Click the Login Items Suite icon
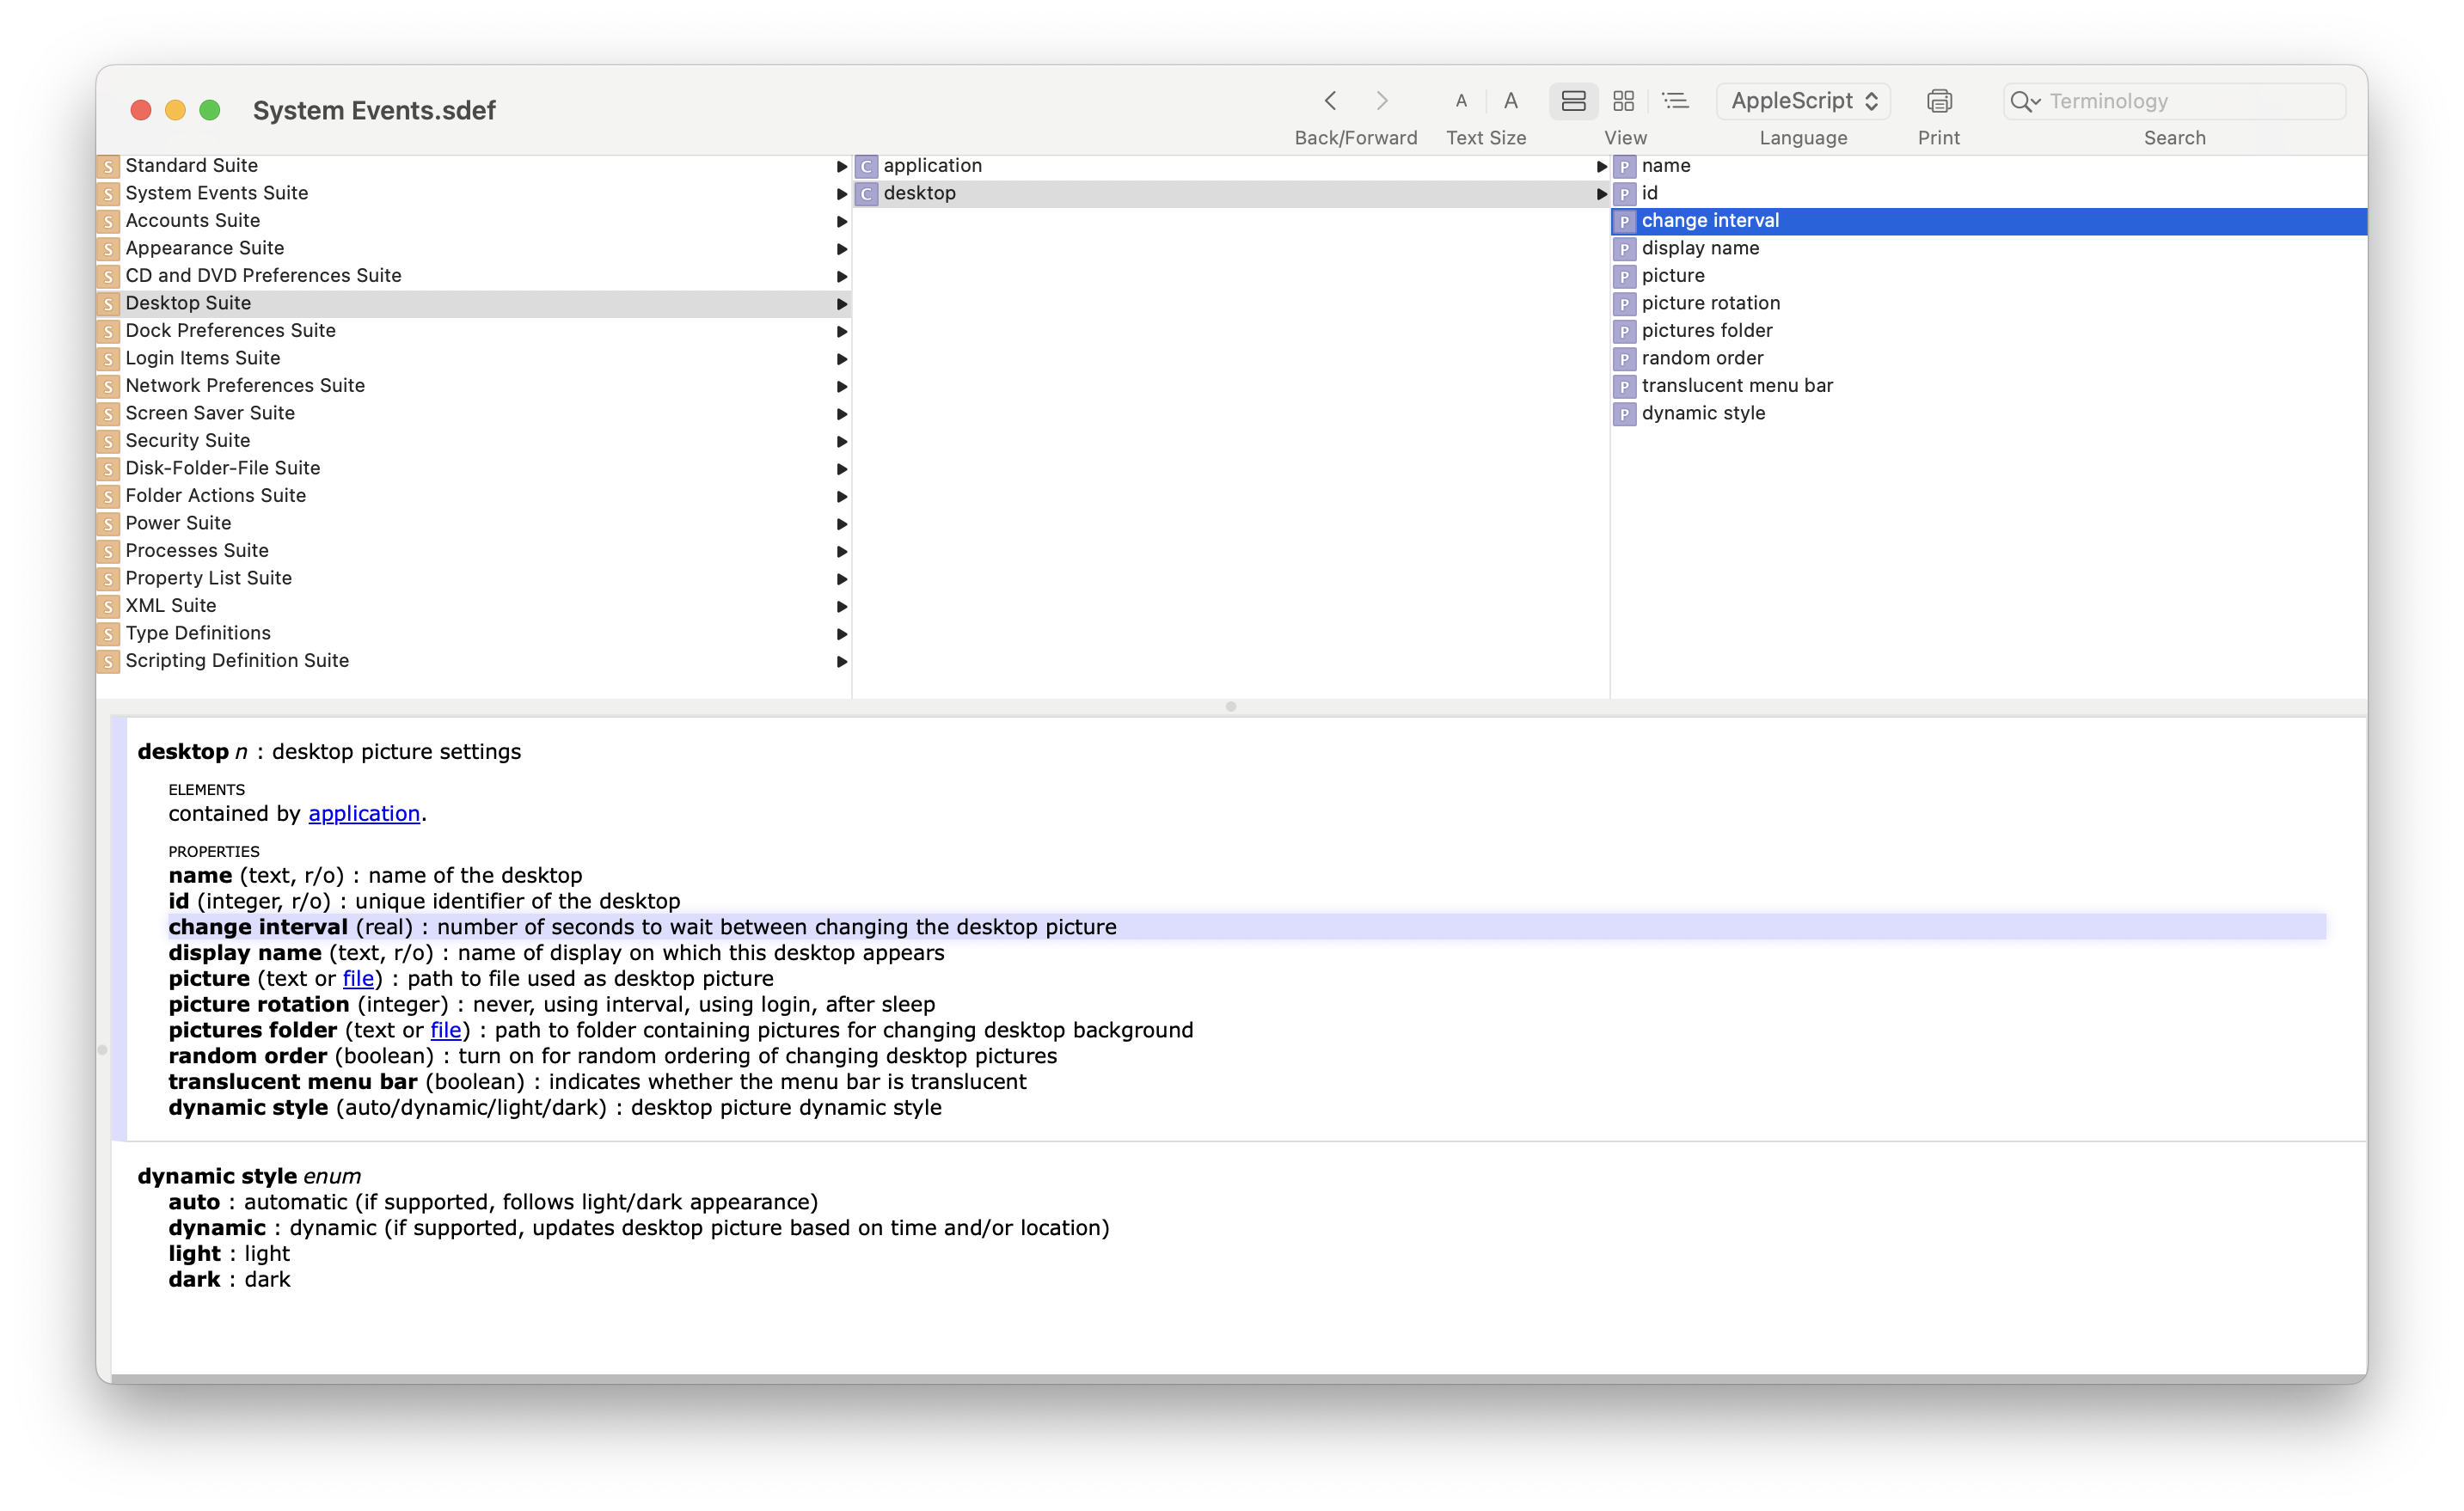The image size is (2464, 1511). [109, 359]
